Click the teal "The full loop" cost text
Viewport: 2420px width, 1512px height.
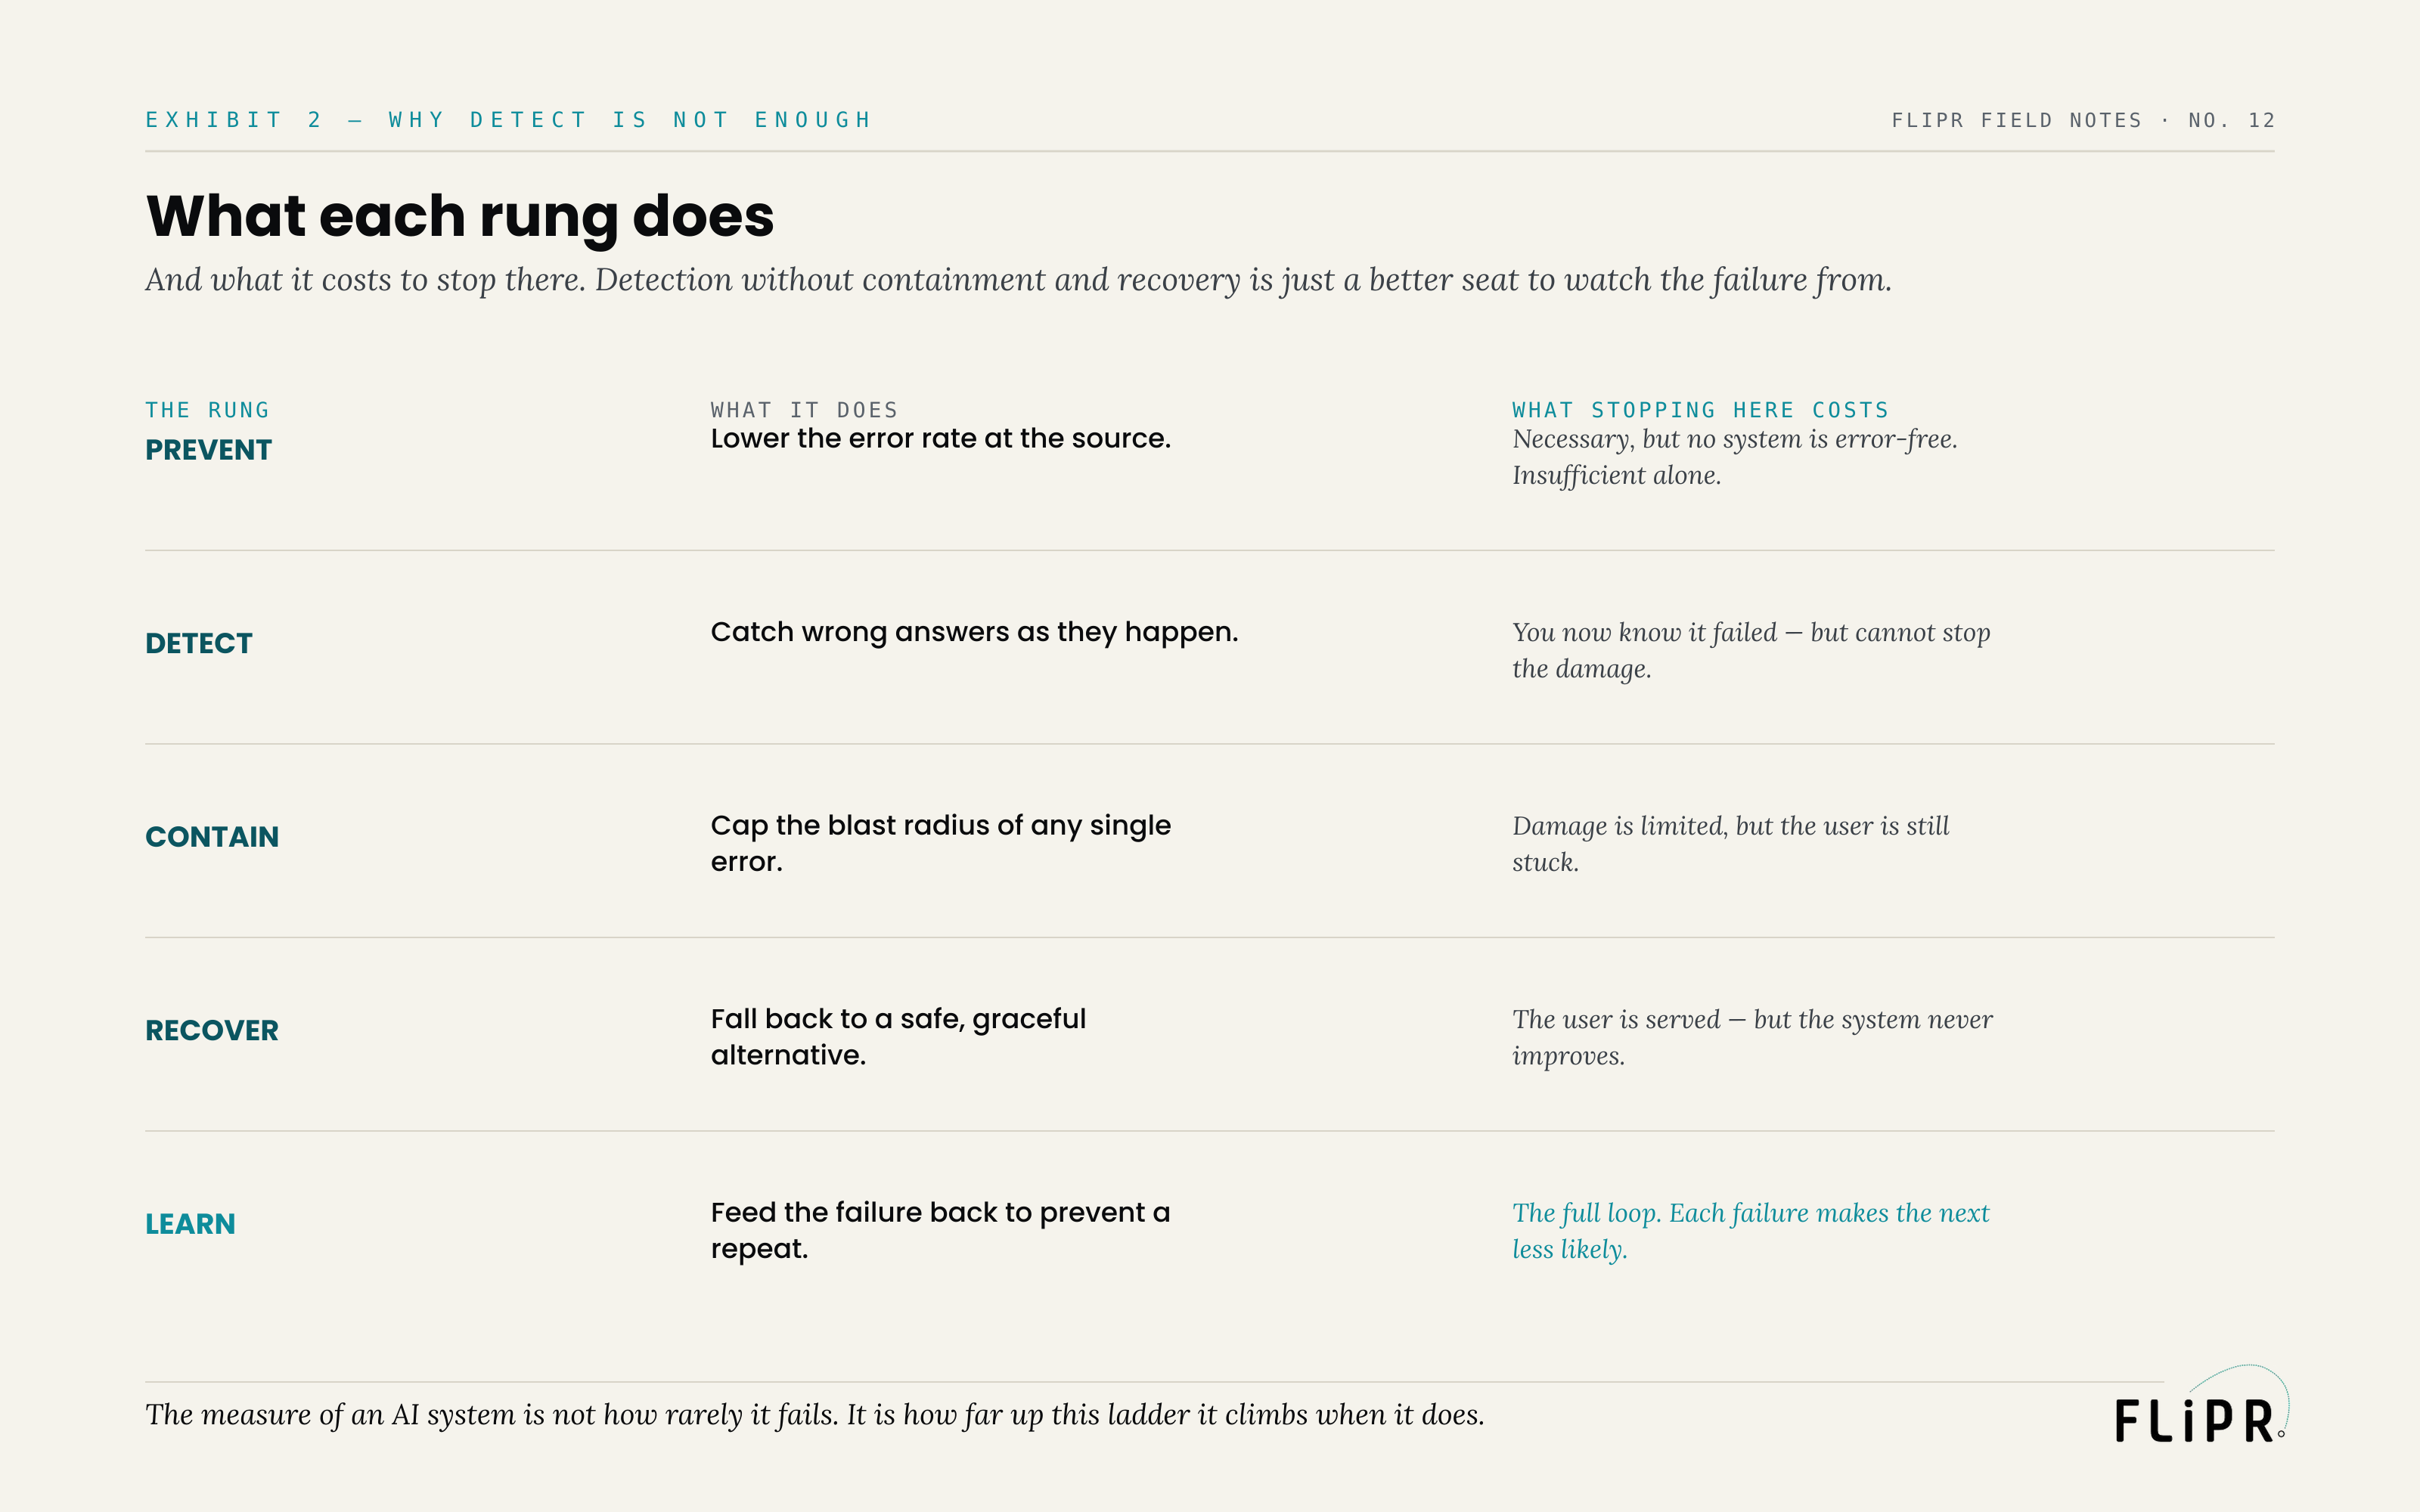pos(1750,1231)
